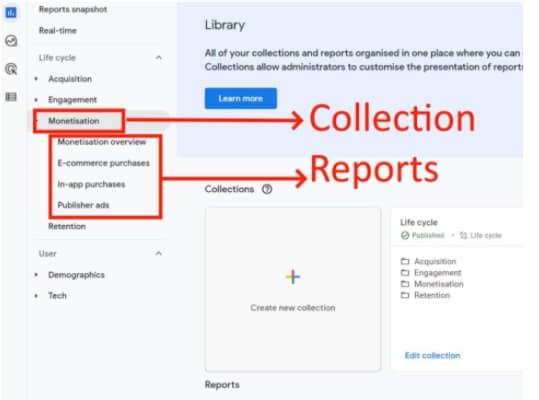
Task: Click the Acquisition folder icon in Life cycle card
Action: (x=405, y=262)
